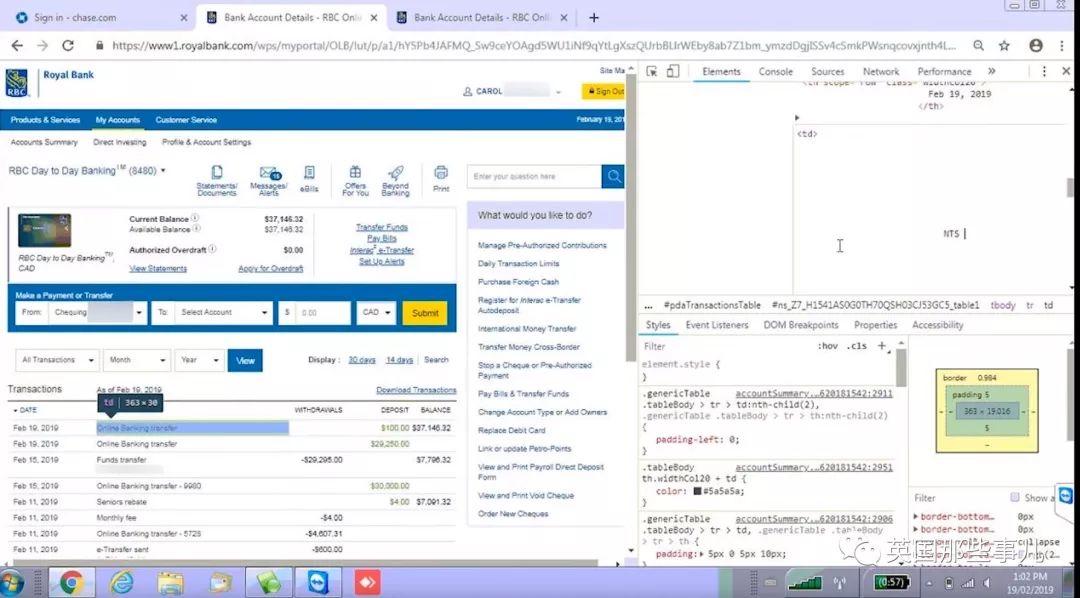Open View Statements link

point(158,269)
